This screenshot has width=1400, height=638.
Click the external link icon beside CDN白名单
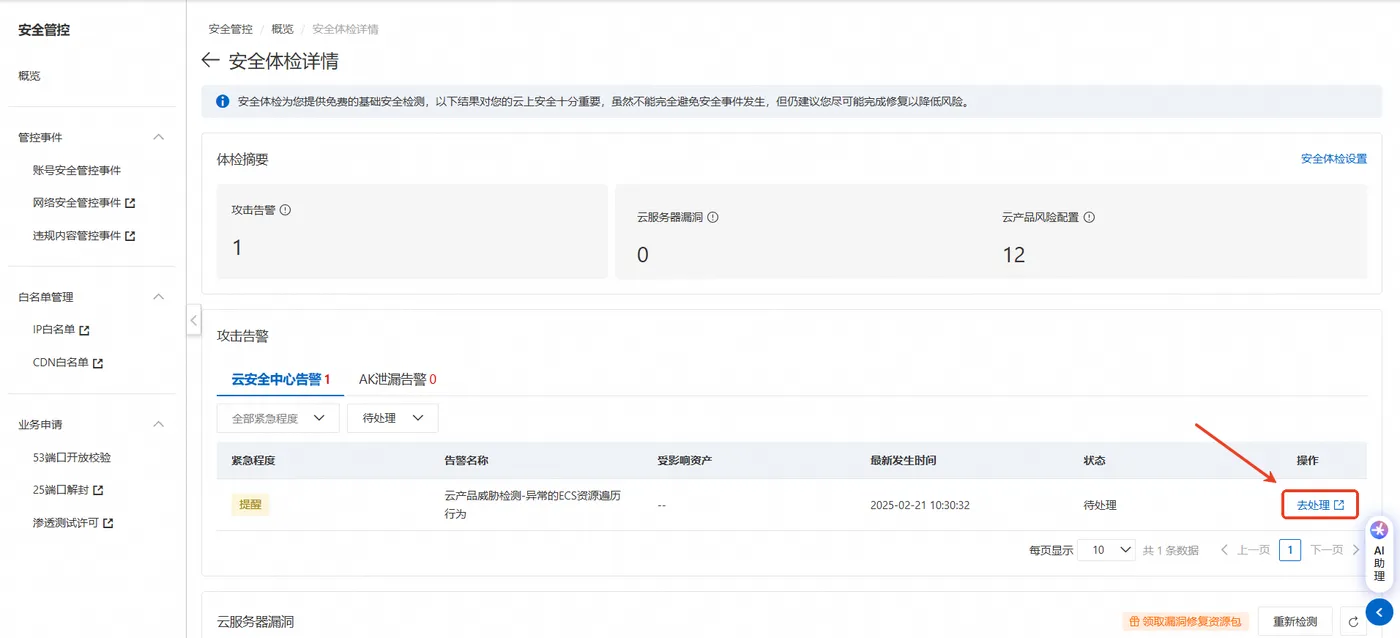click(98, 363)
